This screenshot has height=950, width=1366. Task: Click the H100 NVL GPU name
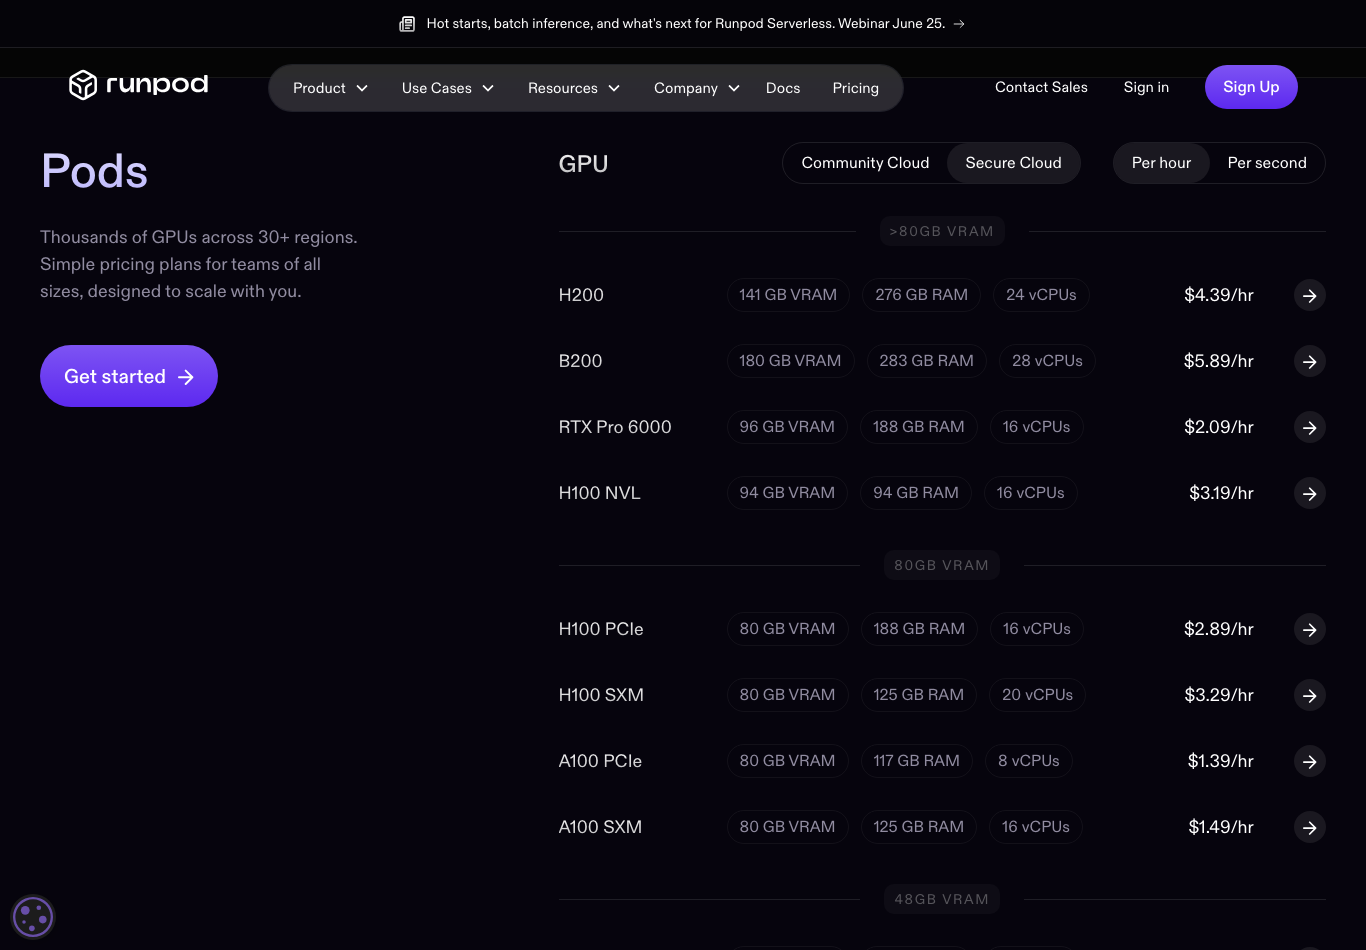pyautogui.click(x=599, y=493)
